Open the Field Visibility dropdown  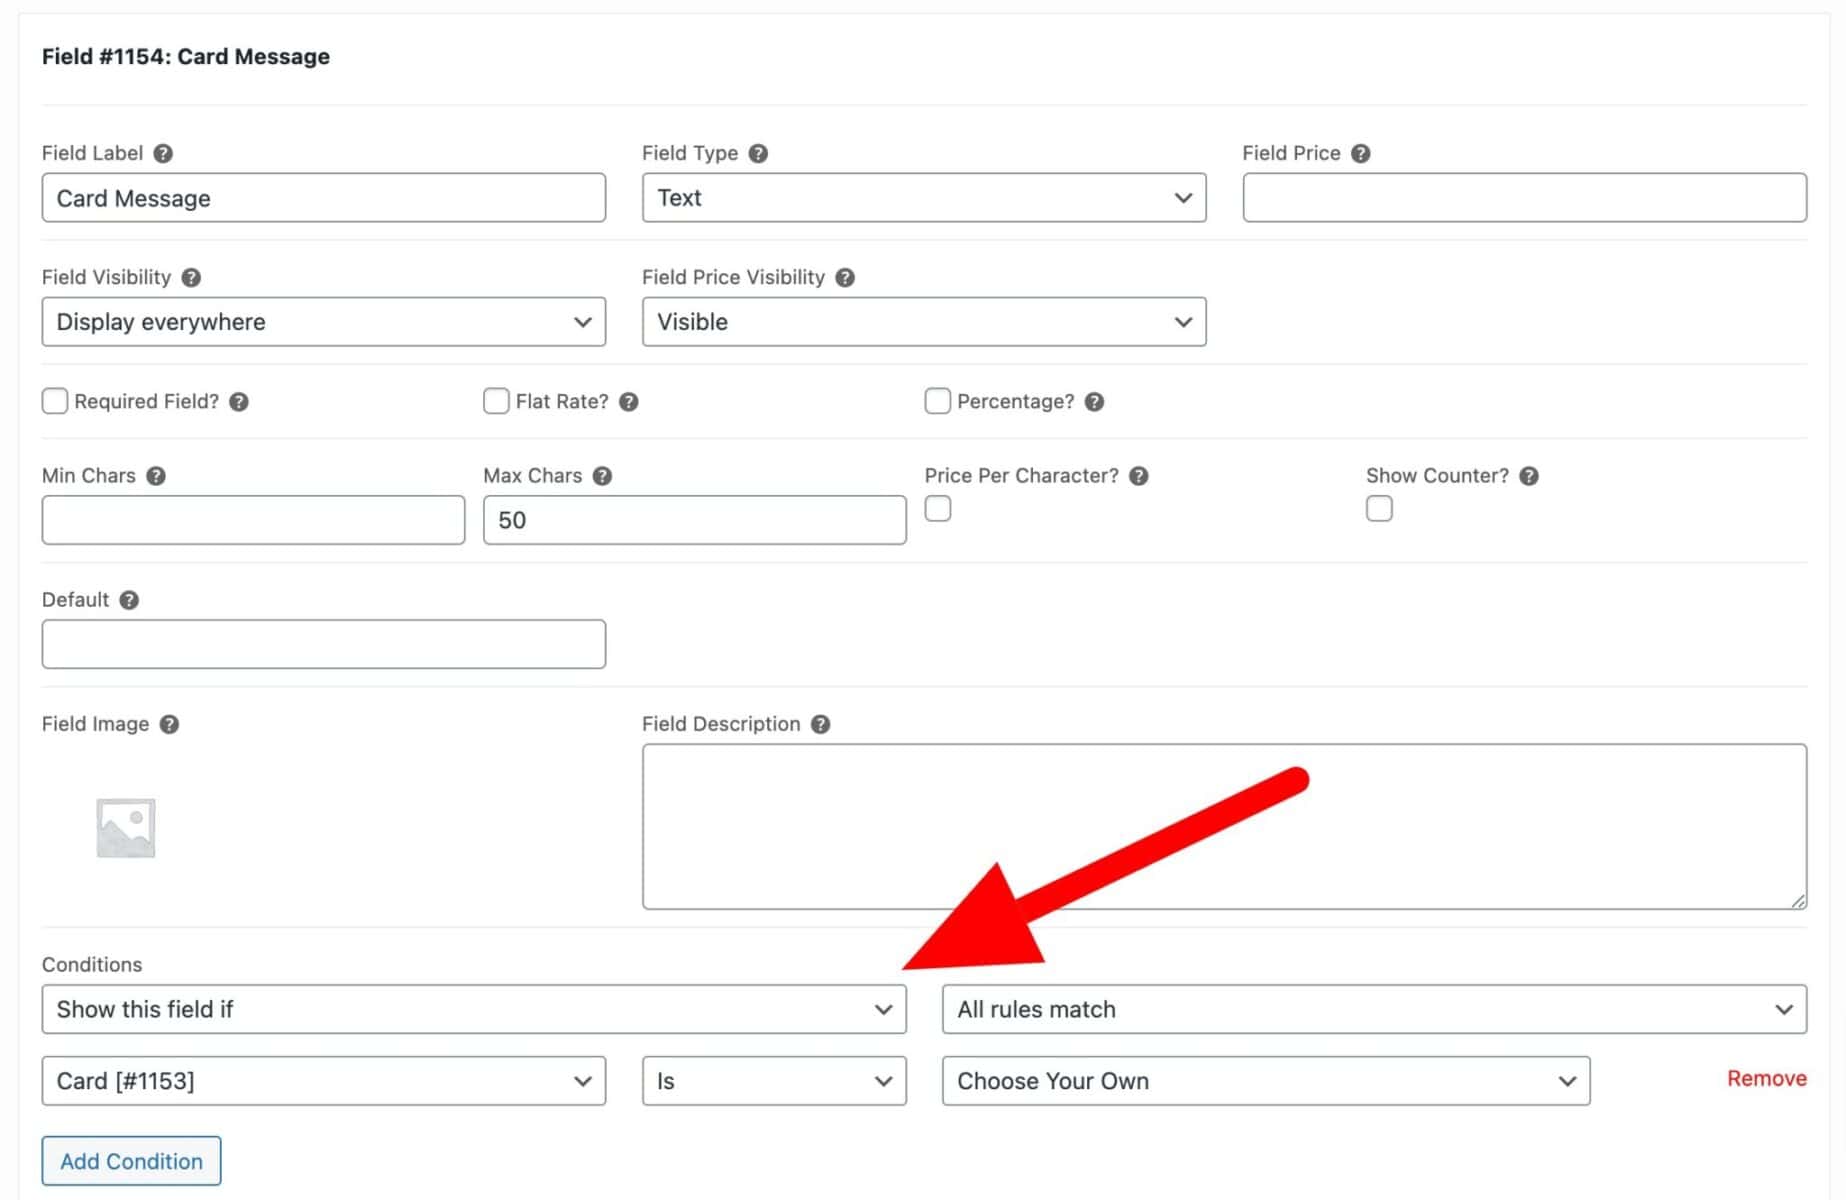(x=324, y=321)
